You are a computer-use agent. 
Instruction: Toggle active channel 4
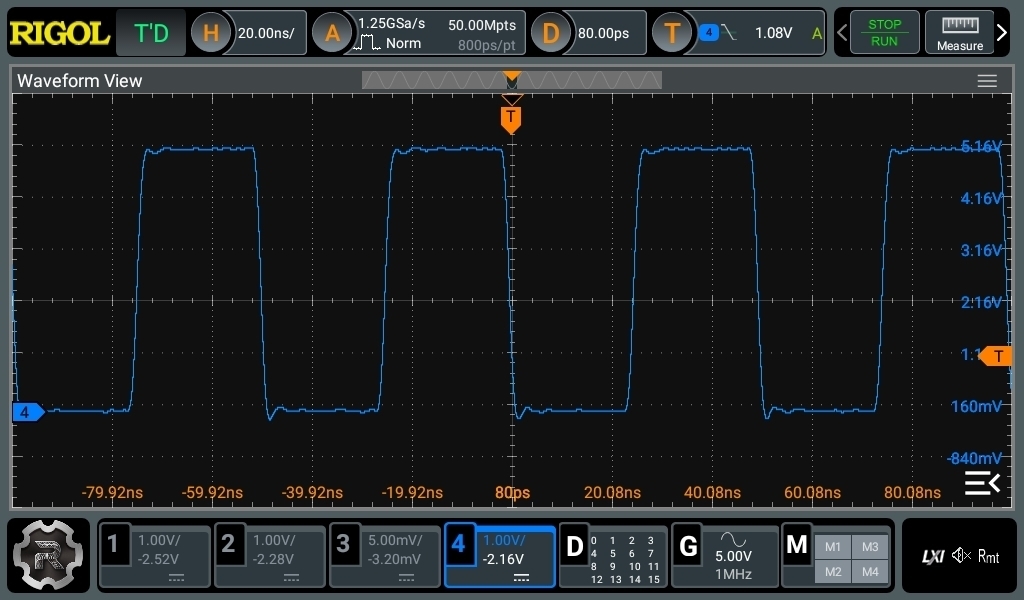pos(458,544)
